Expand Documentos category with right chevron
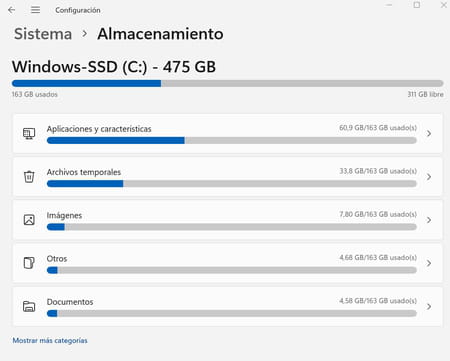450x361 pixels. click(429, 306)
